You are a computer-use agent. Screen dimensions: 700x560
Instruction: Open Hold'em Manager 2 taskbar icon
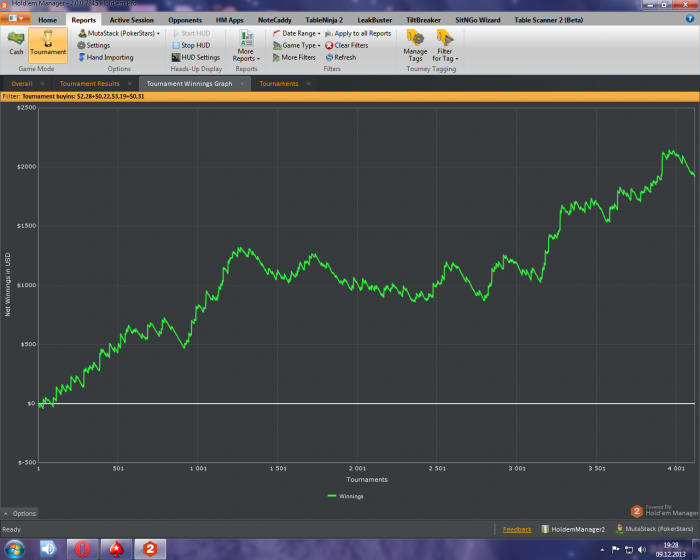click(x=150, y=549)
